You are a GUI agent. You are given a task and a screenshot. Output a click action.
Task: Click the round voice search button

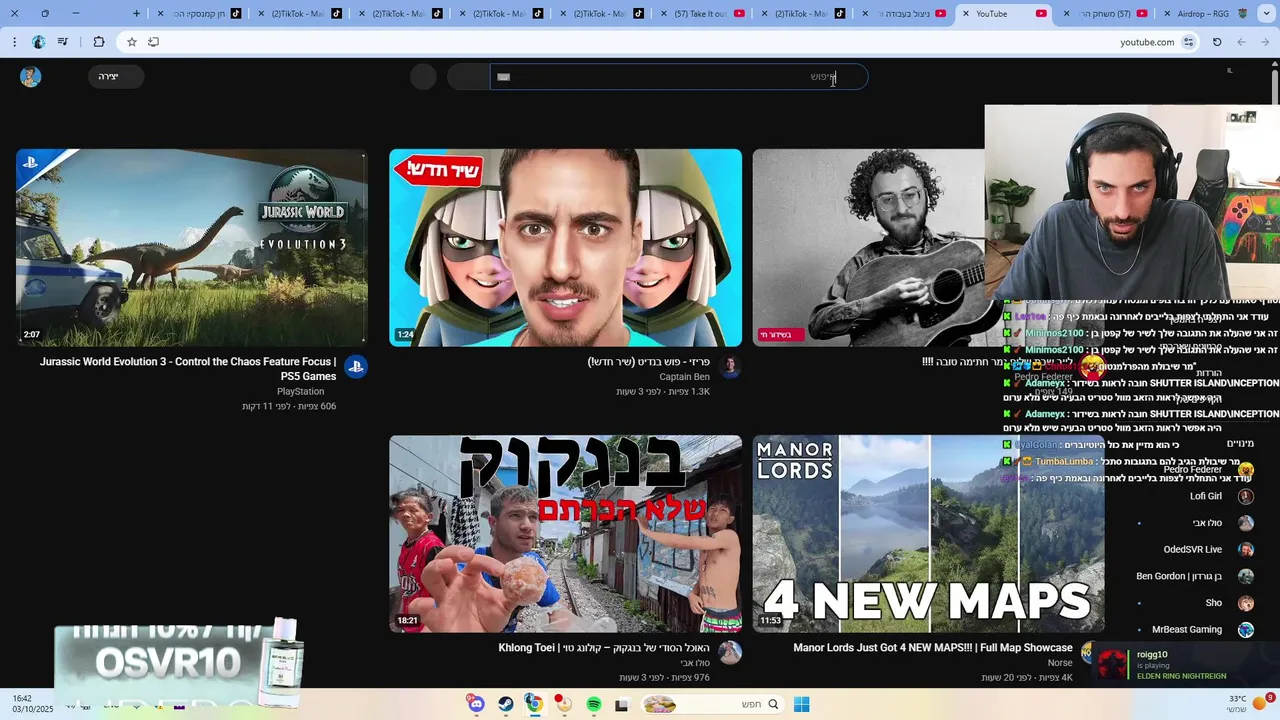point(423,77)
